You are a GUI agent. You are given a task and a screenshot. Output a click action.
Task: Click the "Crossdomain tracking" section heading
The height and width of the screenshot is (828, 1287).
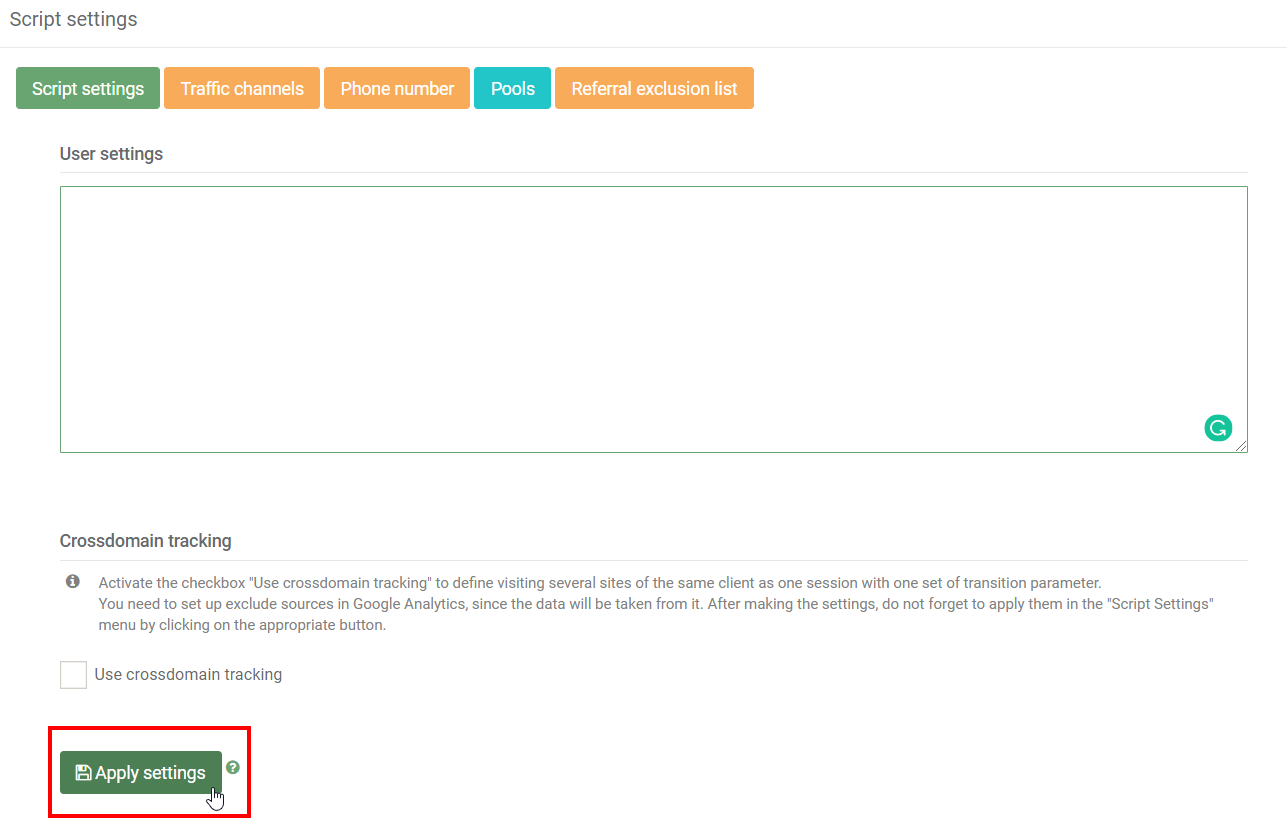pos(145,541)
